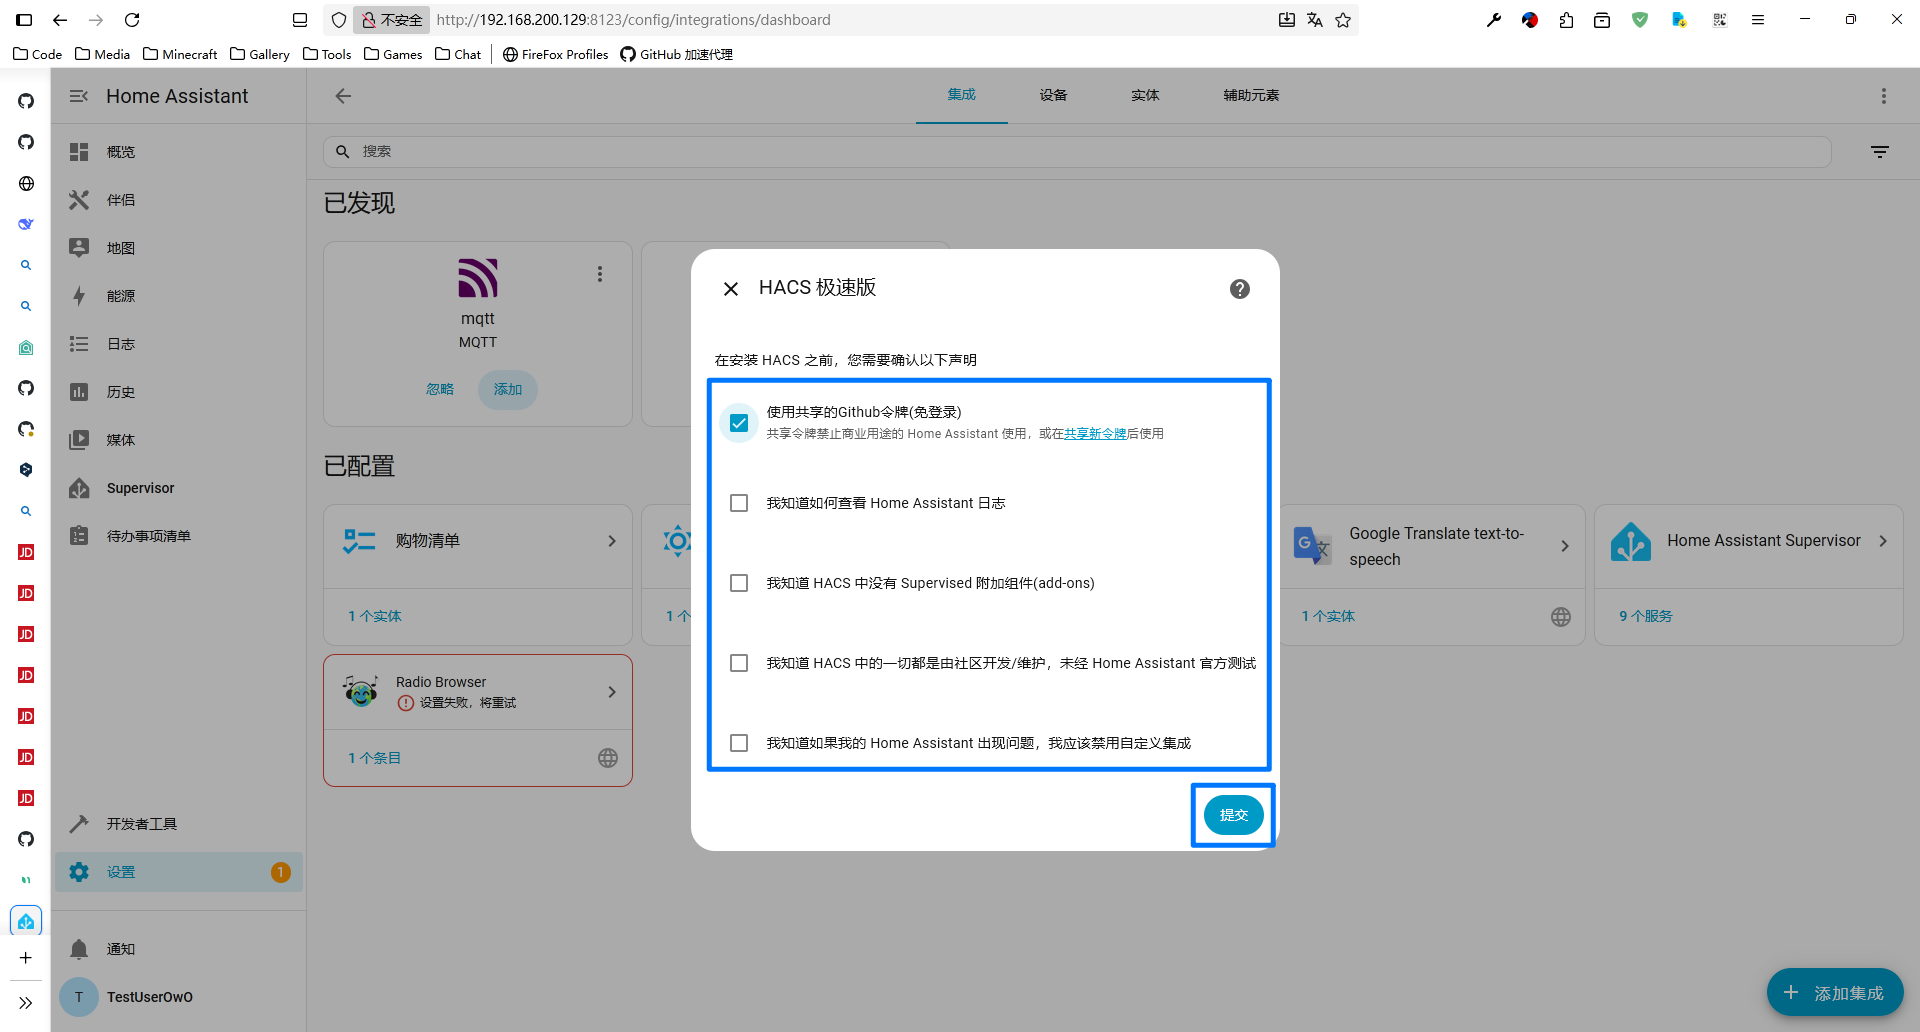Switch to the 辅助元素 tab
The height and width of the screenshot is (1032, 1920).
click(x=1251, y=95)
